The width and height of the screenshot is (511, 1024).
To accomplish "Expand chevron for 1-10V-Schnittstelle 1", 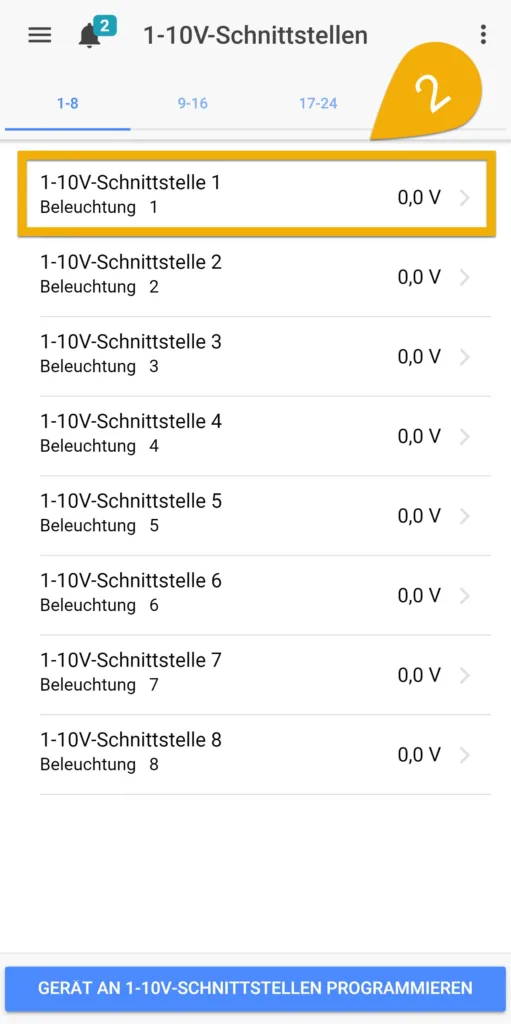I will [465, 198].
